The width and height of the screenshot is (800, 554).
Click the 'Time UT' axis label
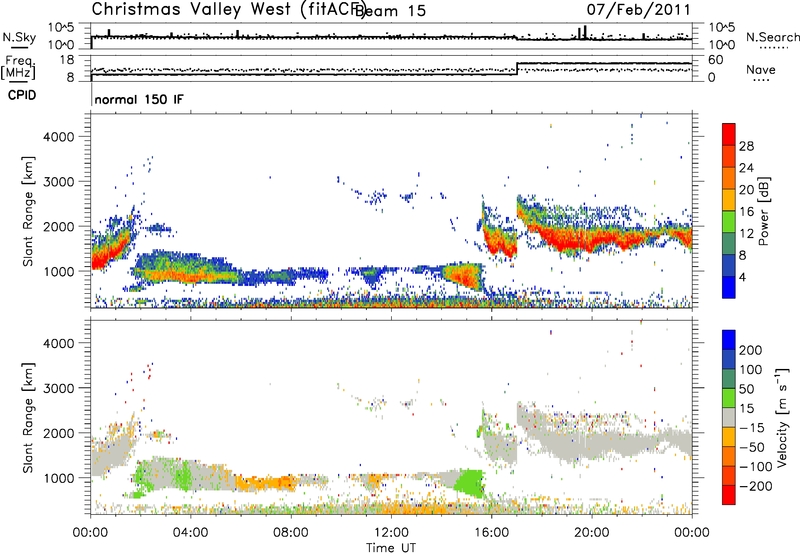391,548
